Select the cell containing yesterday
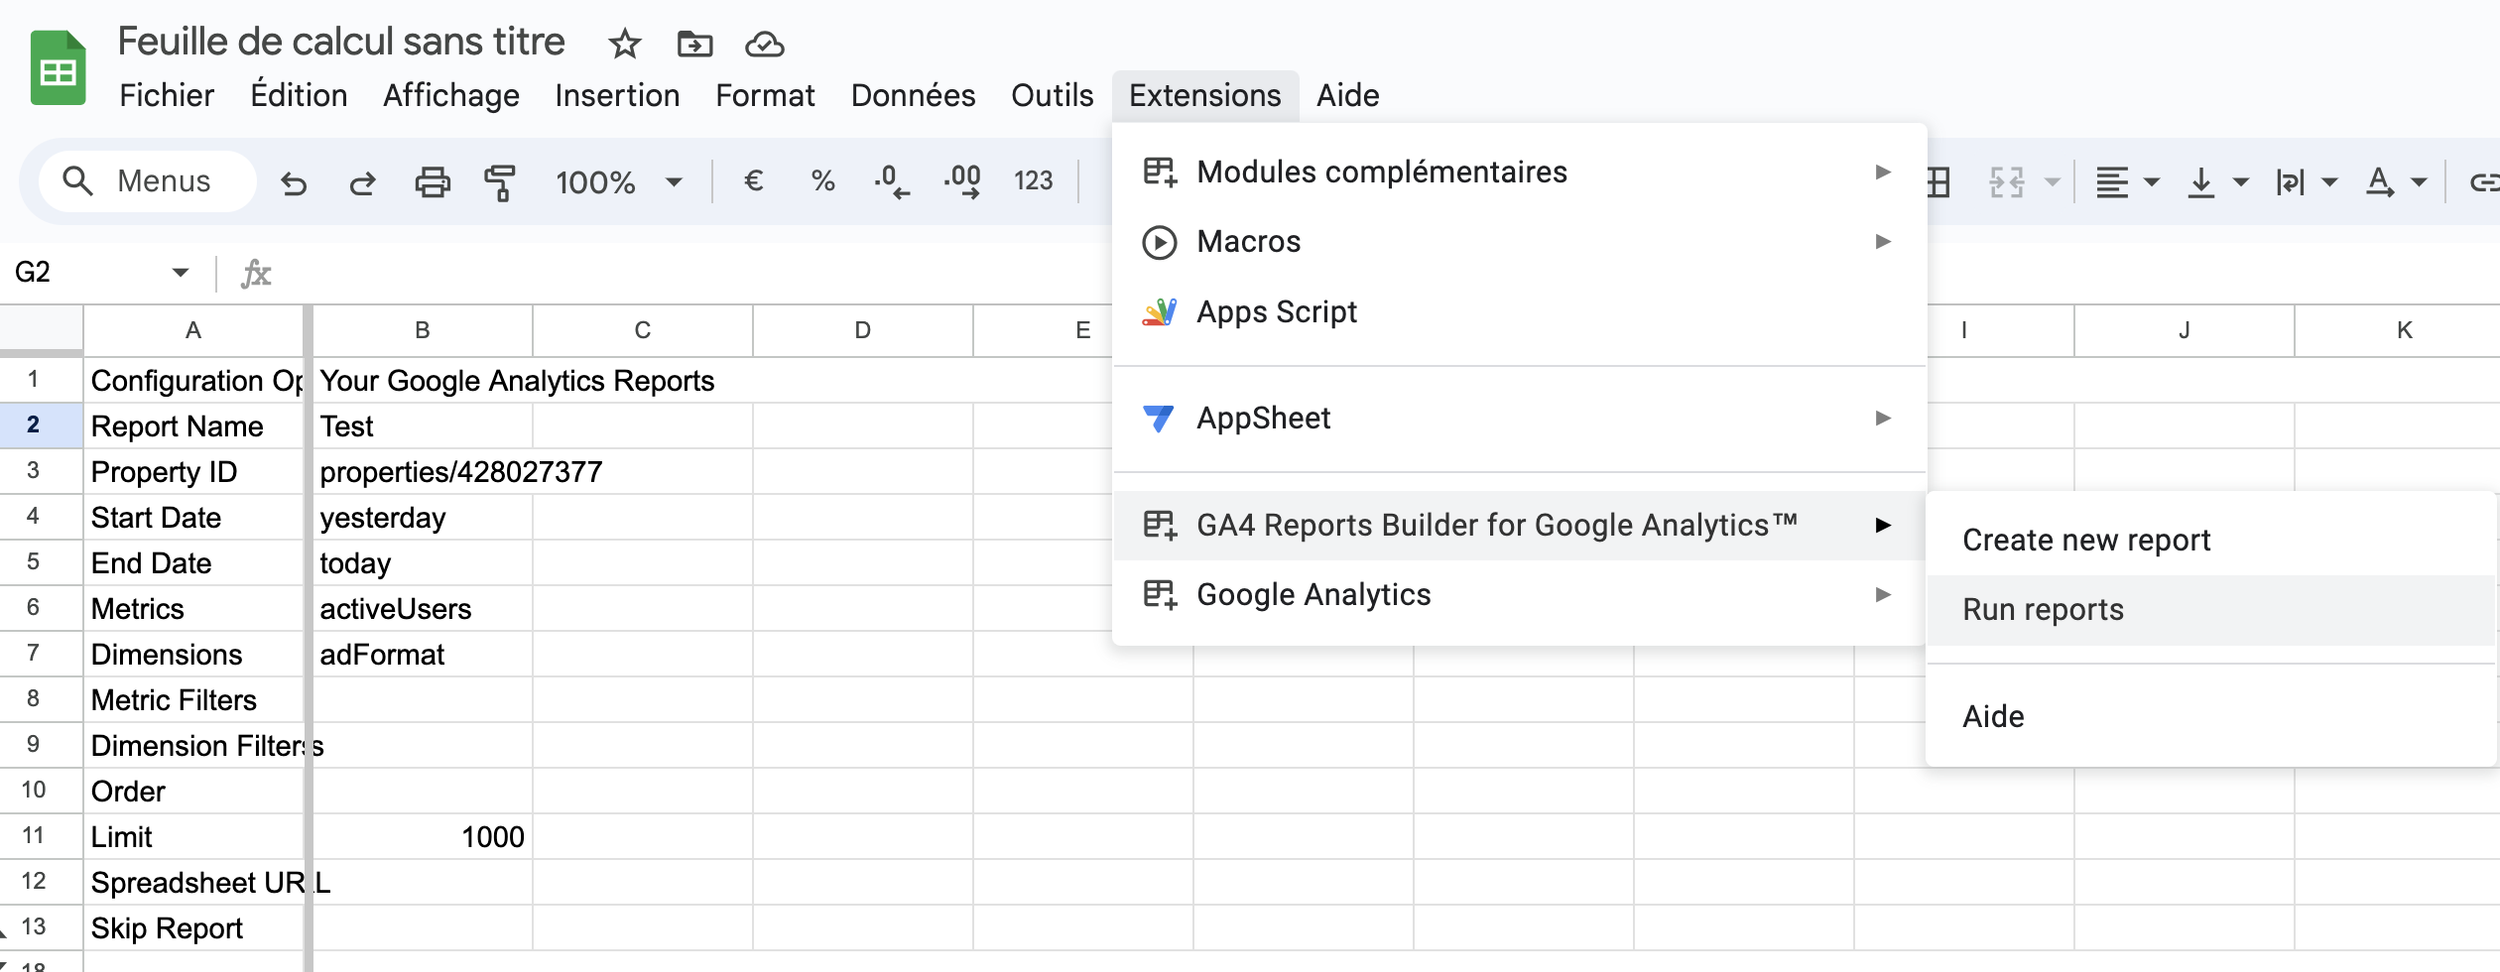Screen dimensions: 2500x972 (423, 518)
